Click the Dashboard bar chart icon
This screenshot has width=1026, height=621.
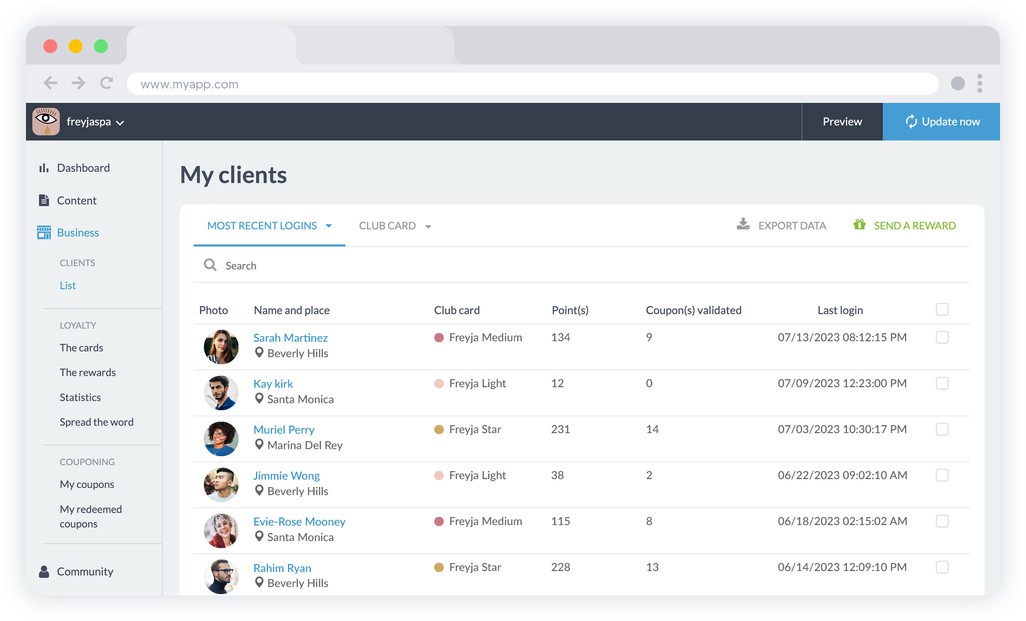[x=44, y=168]
